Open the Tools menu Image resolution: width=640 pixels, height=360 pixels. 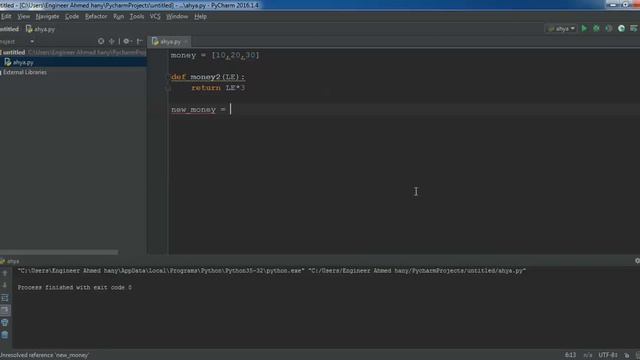tap(137, 17)
